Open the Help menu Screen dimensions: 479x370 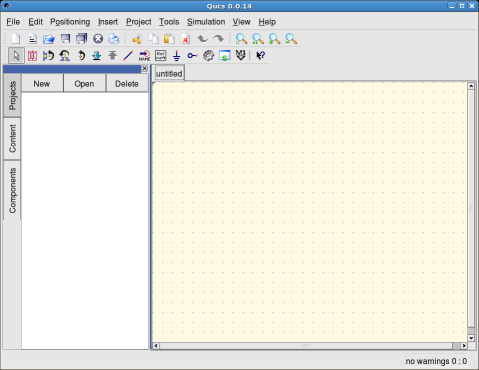click(x=267, y=22)
